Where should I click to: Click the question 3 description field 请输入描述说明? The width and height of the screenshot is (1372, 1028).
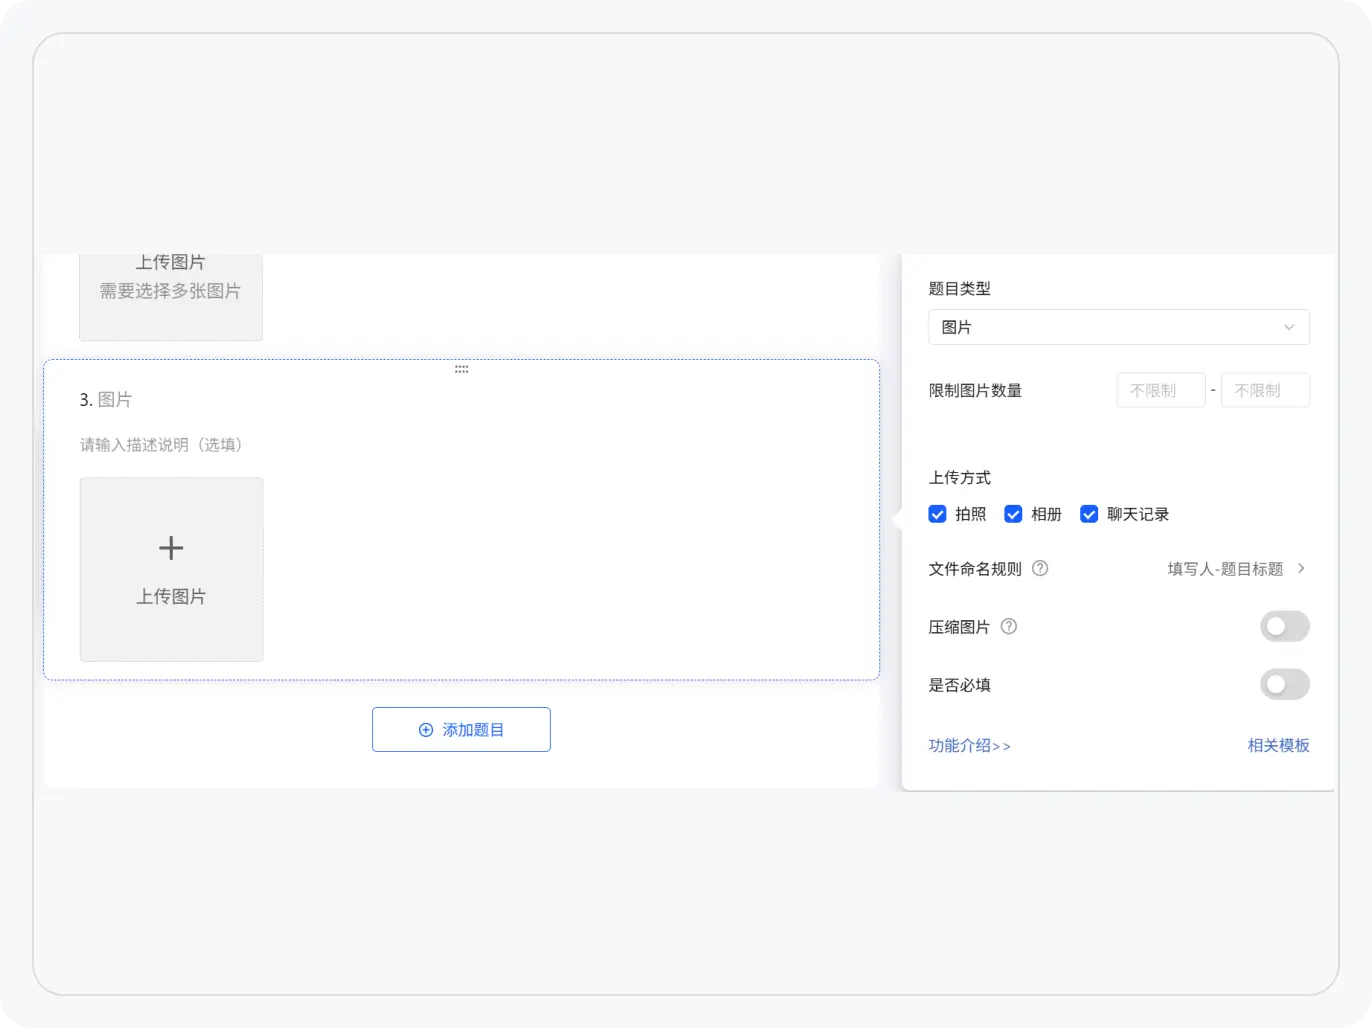[x=161, y=445]
